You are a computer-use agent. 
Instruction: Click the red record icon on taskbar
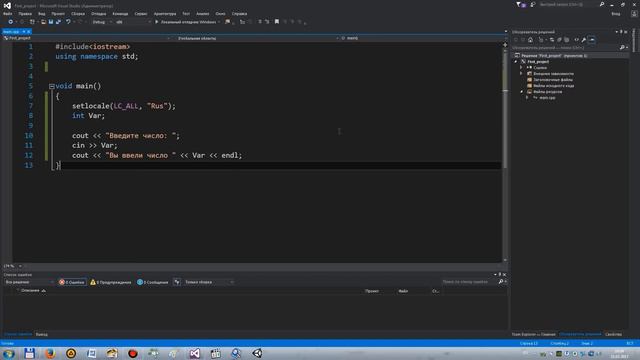coord(133,353)
